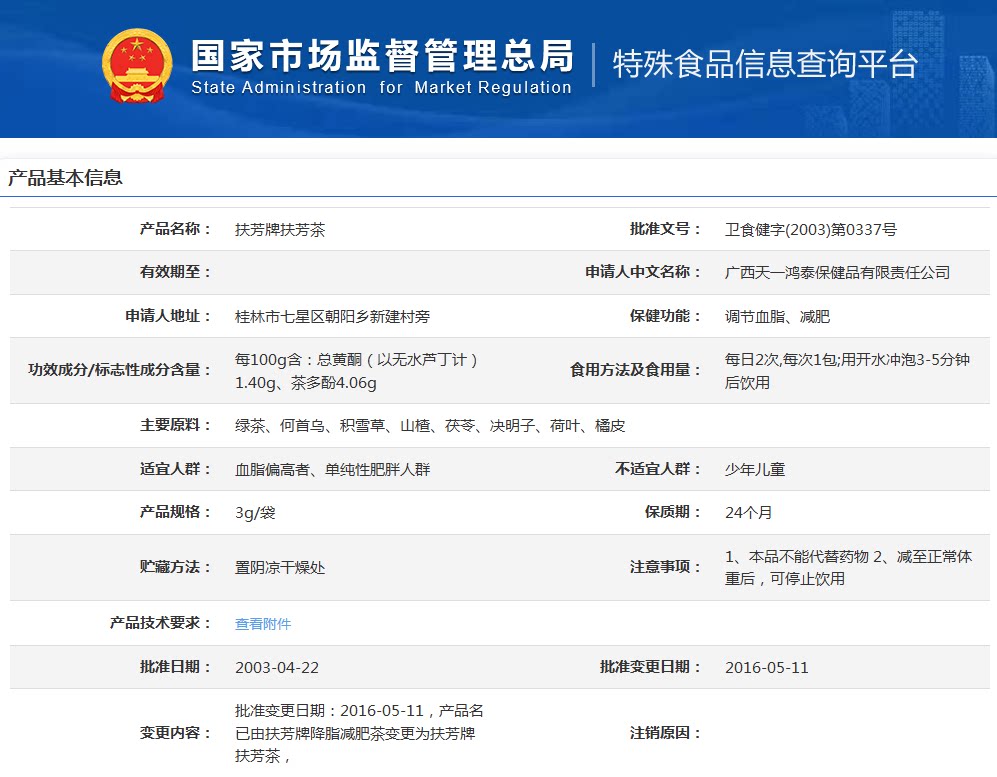Viewport: 997px width, 777px height.
Task: Select the address 桂林市七星区朝阳乡新建村旁
Action: tap(333, 316)
